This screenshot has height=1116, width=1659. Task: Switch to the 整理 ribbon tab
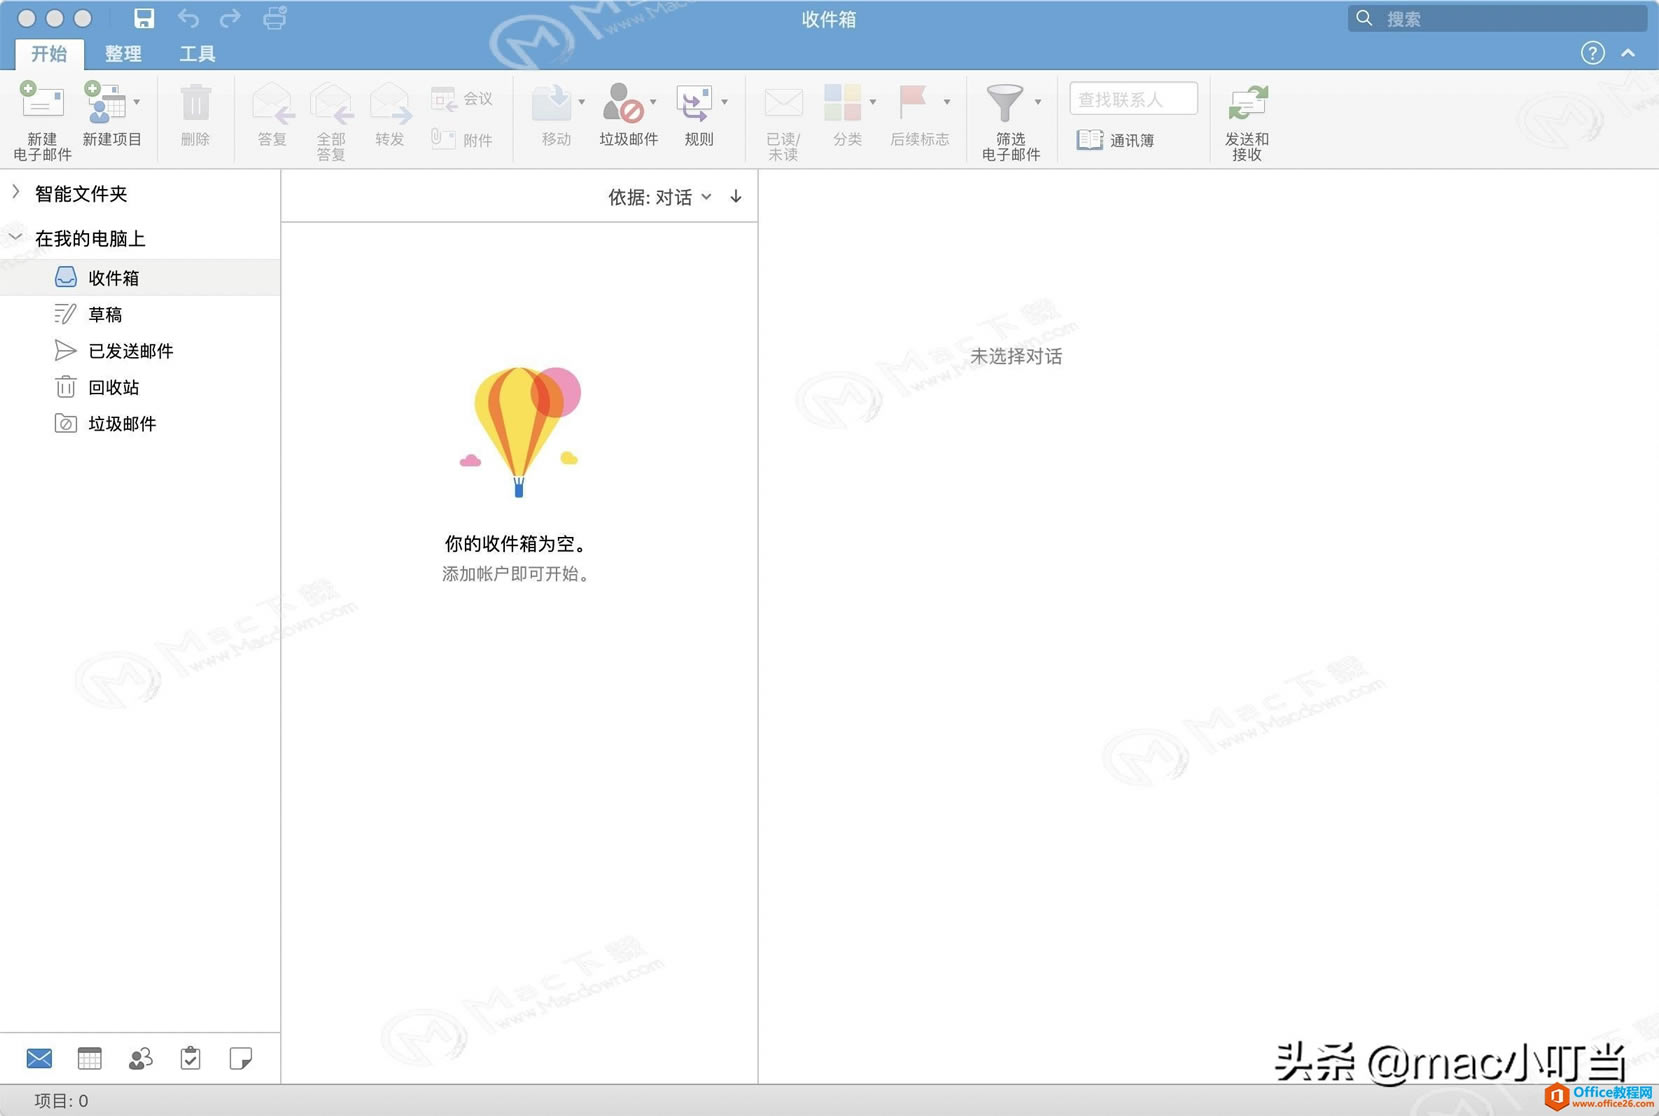point(123,53)
